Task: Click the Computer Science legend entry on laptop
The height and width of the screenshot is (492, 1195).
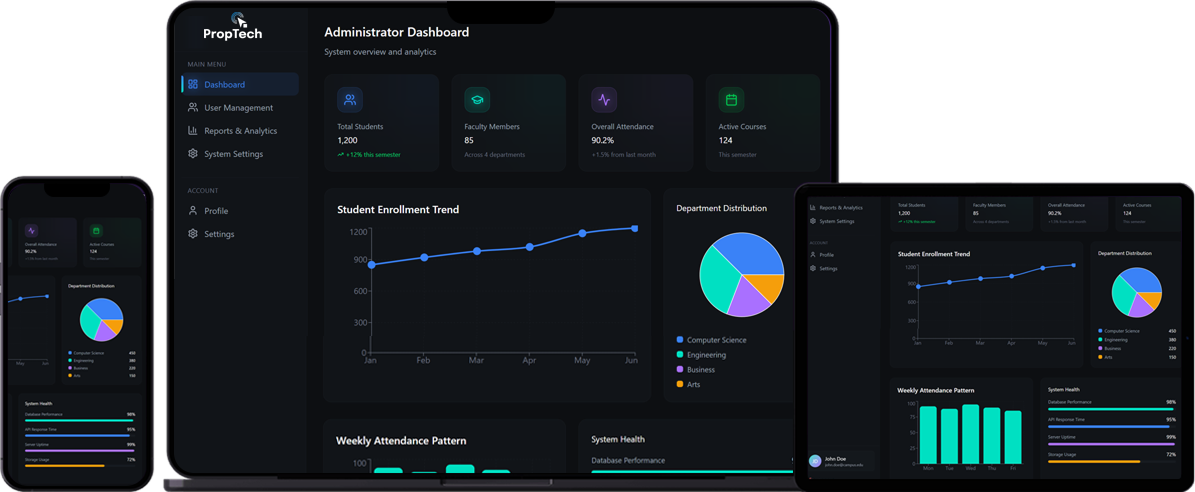Action: click(716, 340)
